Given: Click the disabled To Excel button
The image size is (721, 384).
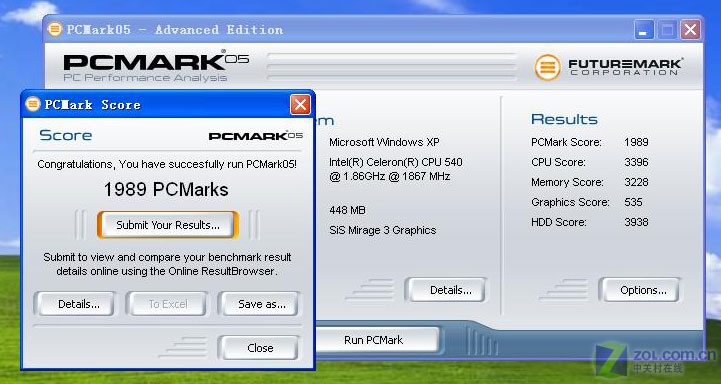Looking at the screenshot, I should coord(167,304).
